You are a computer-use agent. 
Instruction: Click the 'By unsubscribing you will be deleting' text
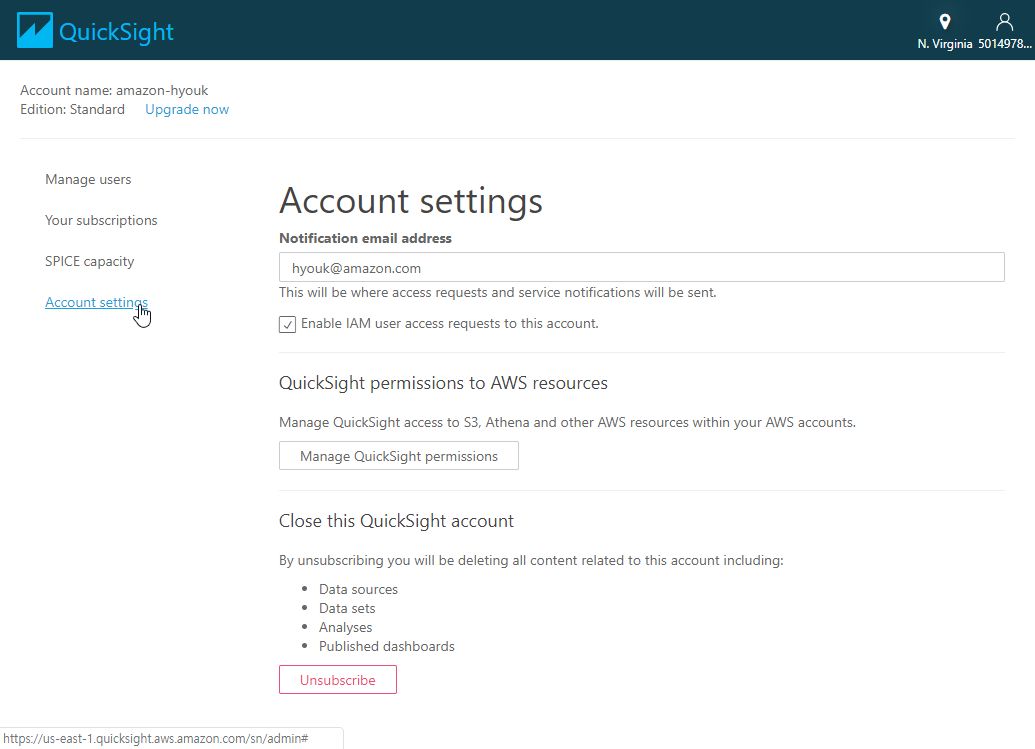pos(531,560)
